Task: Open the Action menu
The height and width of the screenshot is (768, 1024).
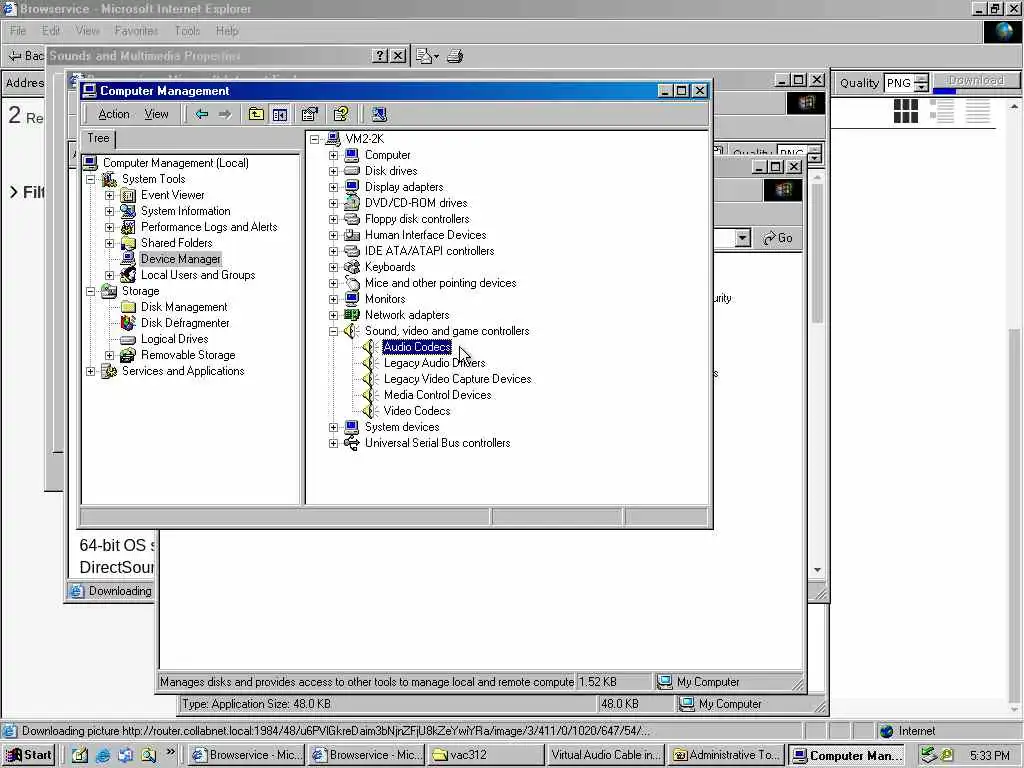Action: coord(114,114)
